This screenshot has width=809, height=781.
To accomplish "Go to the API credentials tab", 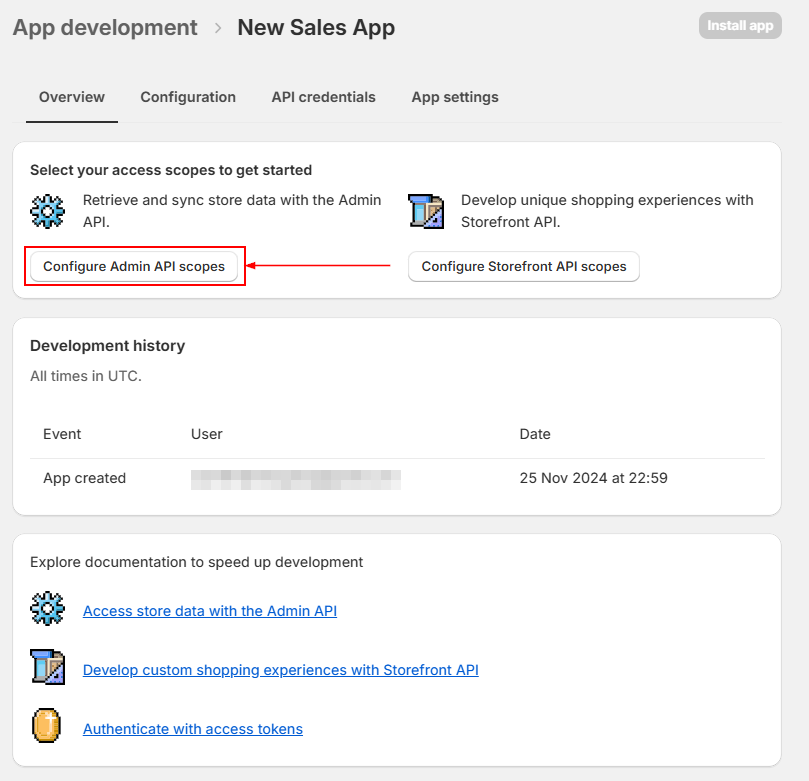I will [x=323, y=97].
